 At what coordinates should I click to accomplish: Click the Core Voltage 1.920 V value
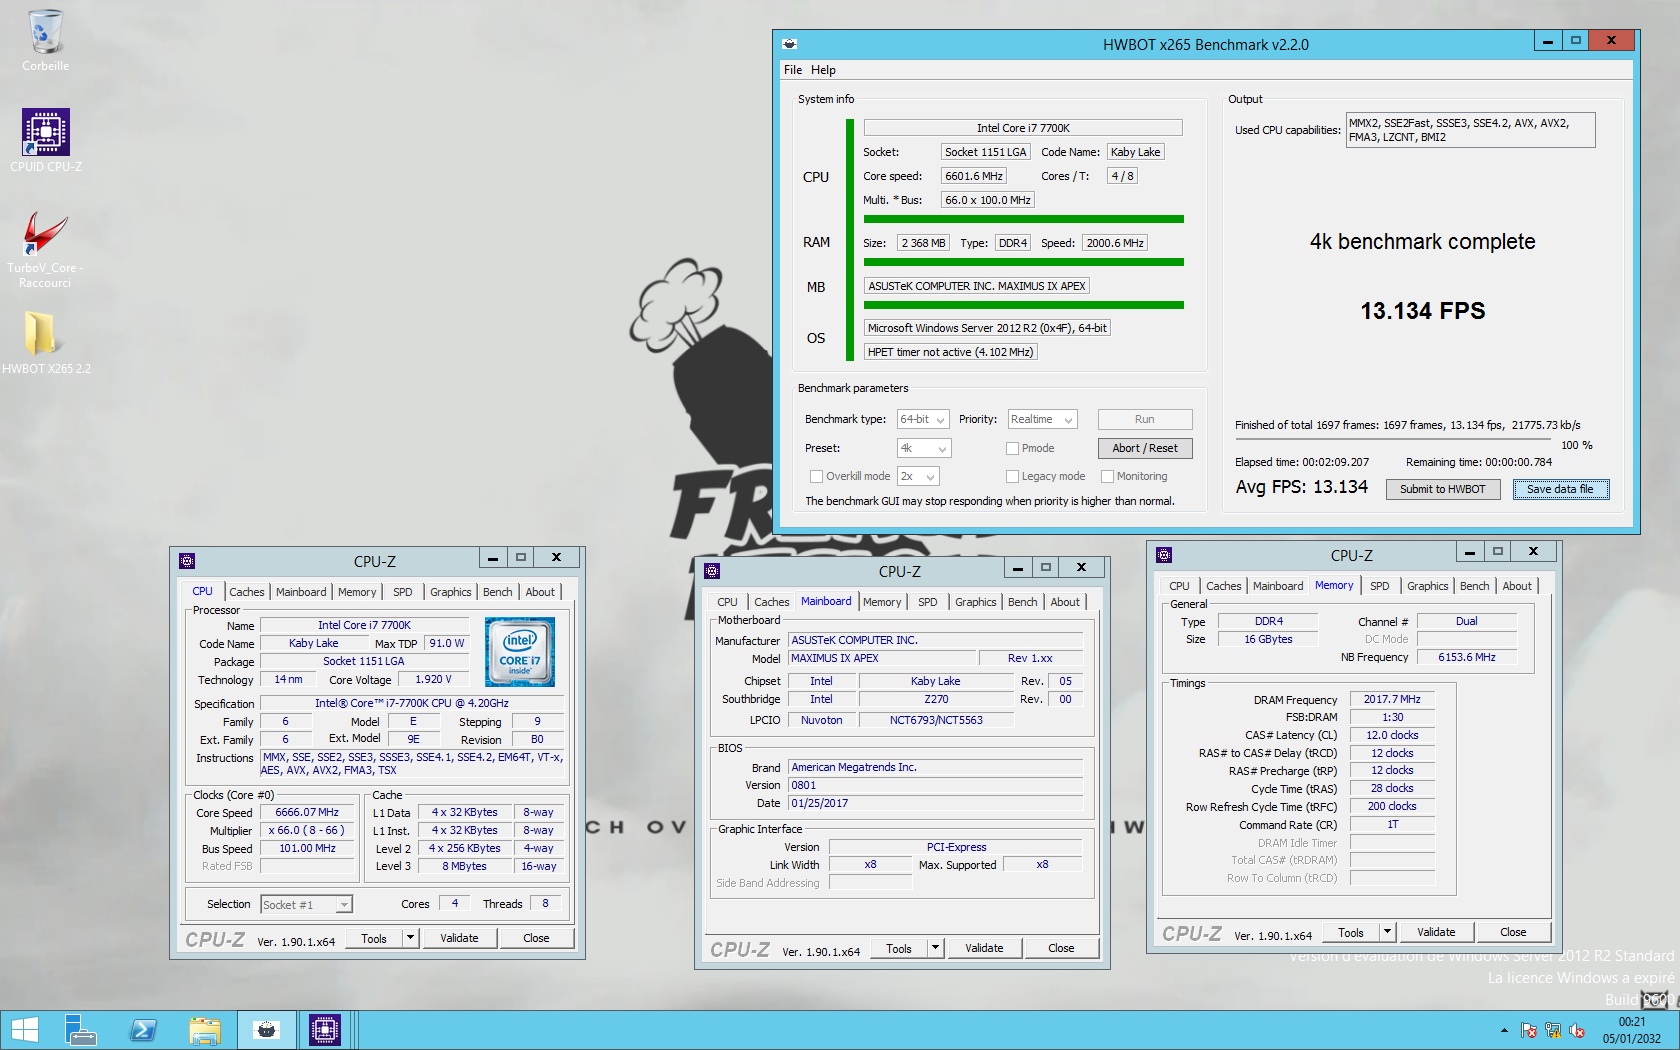tap(433, 679)
